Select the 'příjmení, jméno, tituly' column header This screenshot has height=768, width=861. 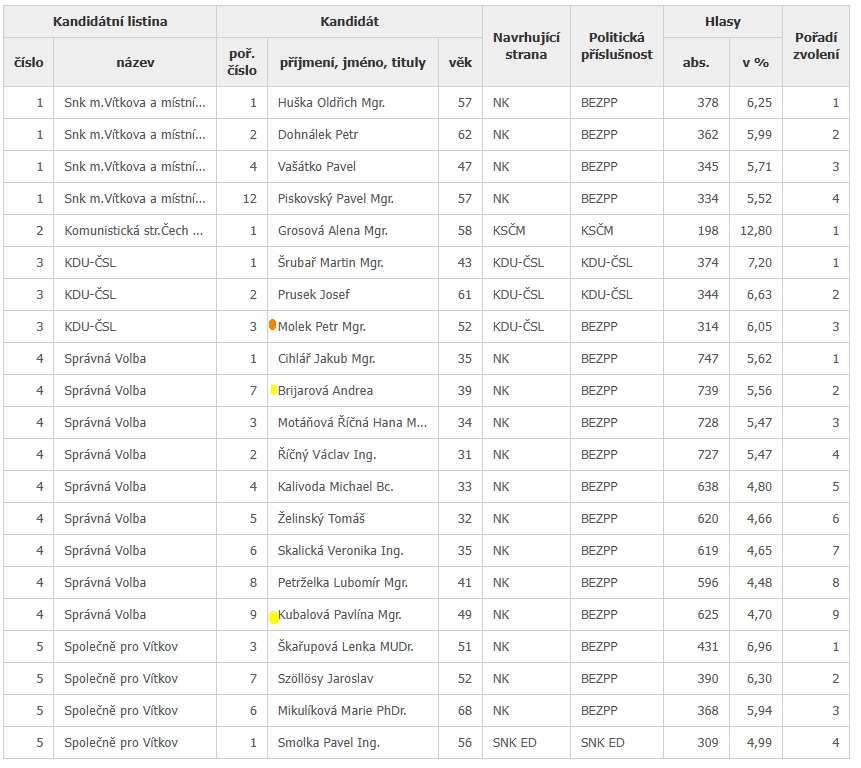352,62
